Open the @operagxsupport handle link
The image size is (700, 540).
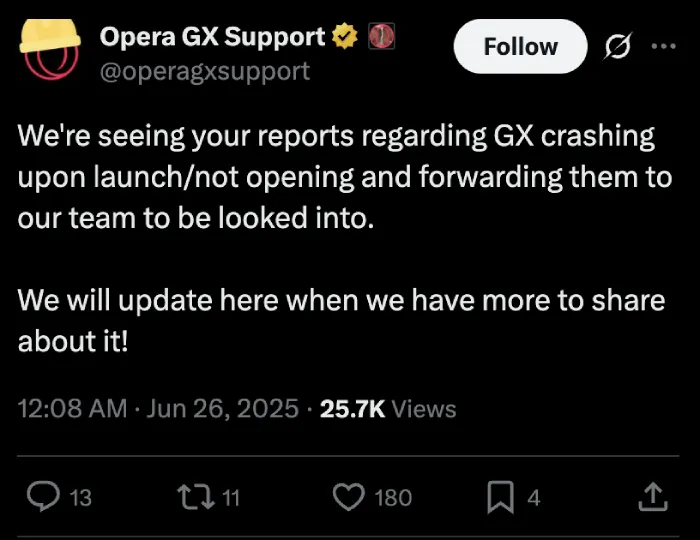pyautogui.click(x=205, y=71)
